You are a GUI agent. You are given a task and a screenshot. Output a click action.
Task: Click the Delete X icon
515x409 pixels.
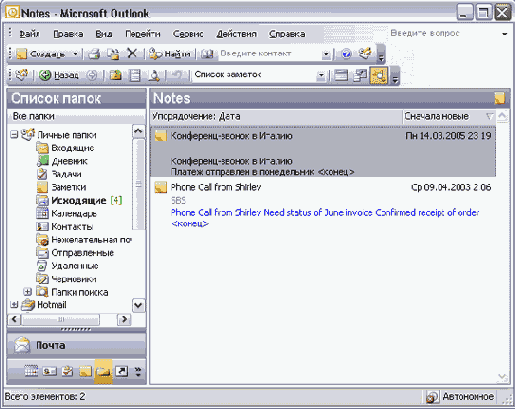[132, 53]
